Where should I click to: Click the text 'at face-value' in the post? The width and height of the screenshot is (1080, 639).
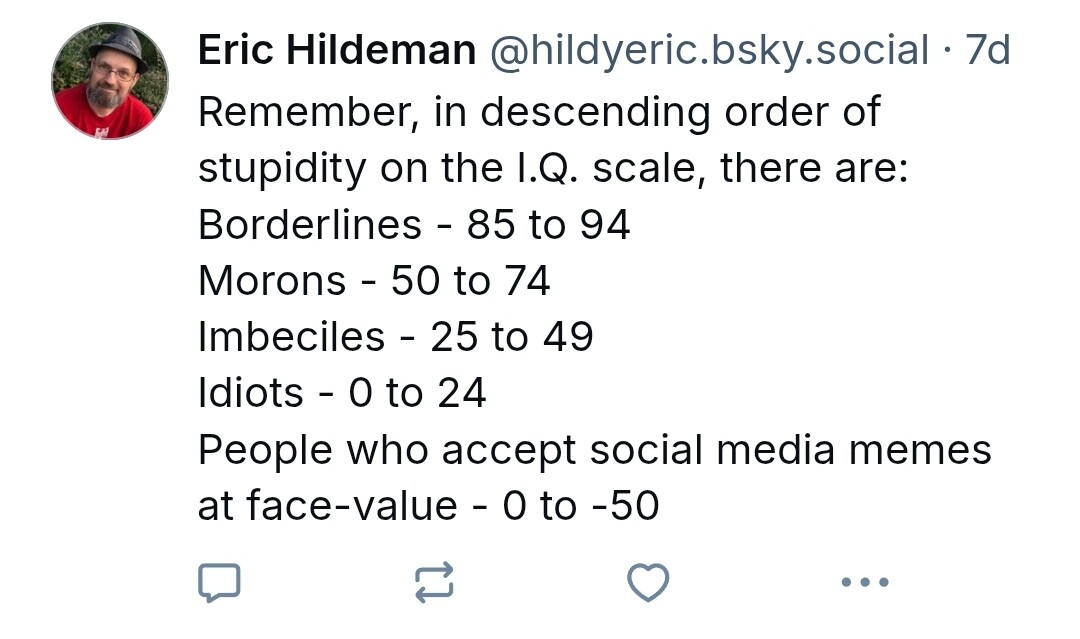coord(327,506)
